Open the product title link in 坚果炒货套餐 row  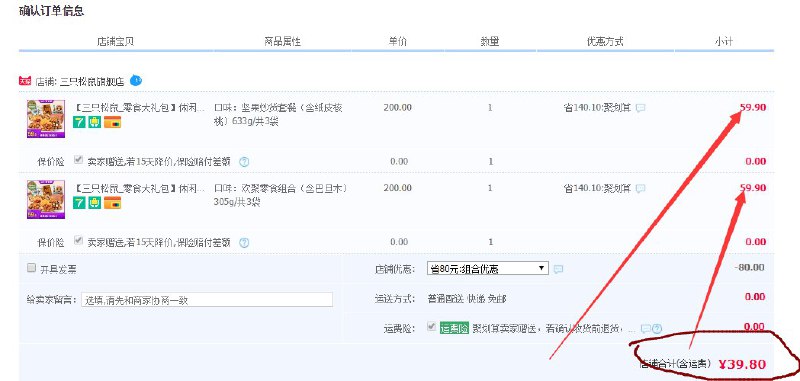tap(139, 108)
